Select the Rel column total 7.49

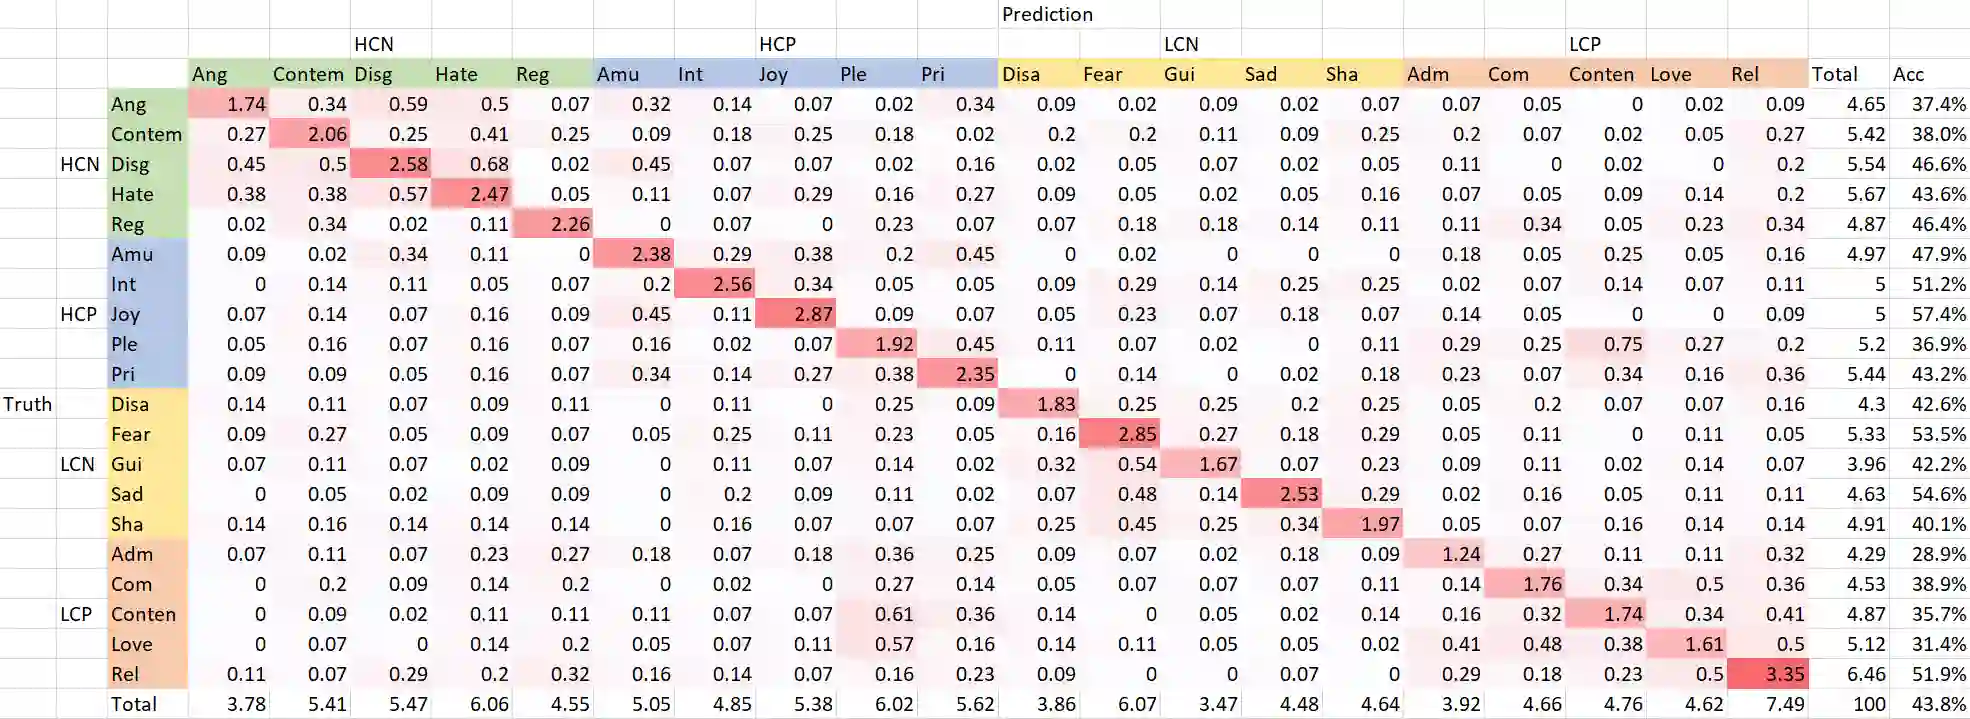click(x=1768, y=704)
